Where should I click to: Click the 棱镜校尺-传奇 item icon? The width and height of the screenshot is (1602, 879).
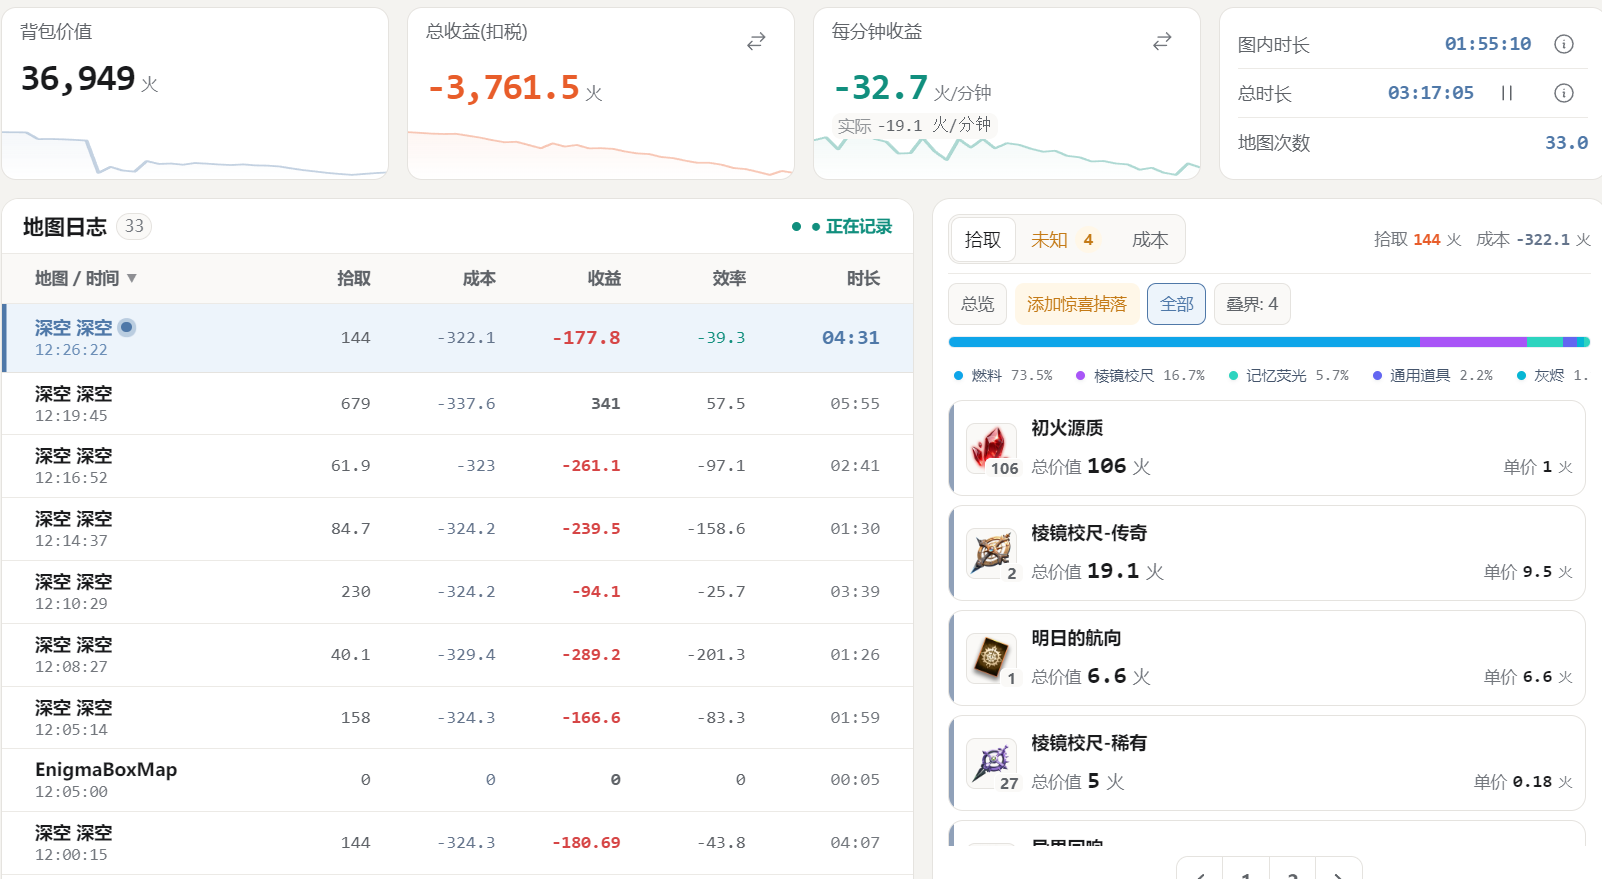click(x=991, y=553)
